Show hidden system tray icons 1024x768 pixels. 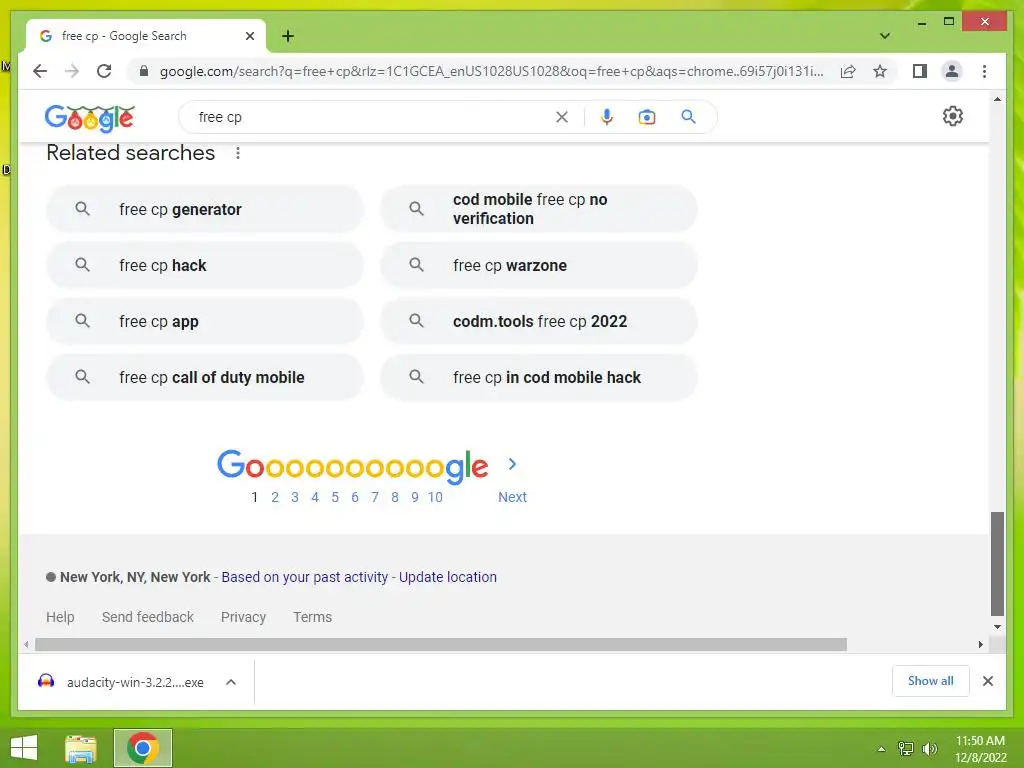[x=881, y=749]
